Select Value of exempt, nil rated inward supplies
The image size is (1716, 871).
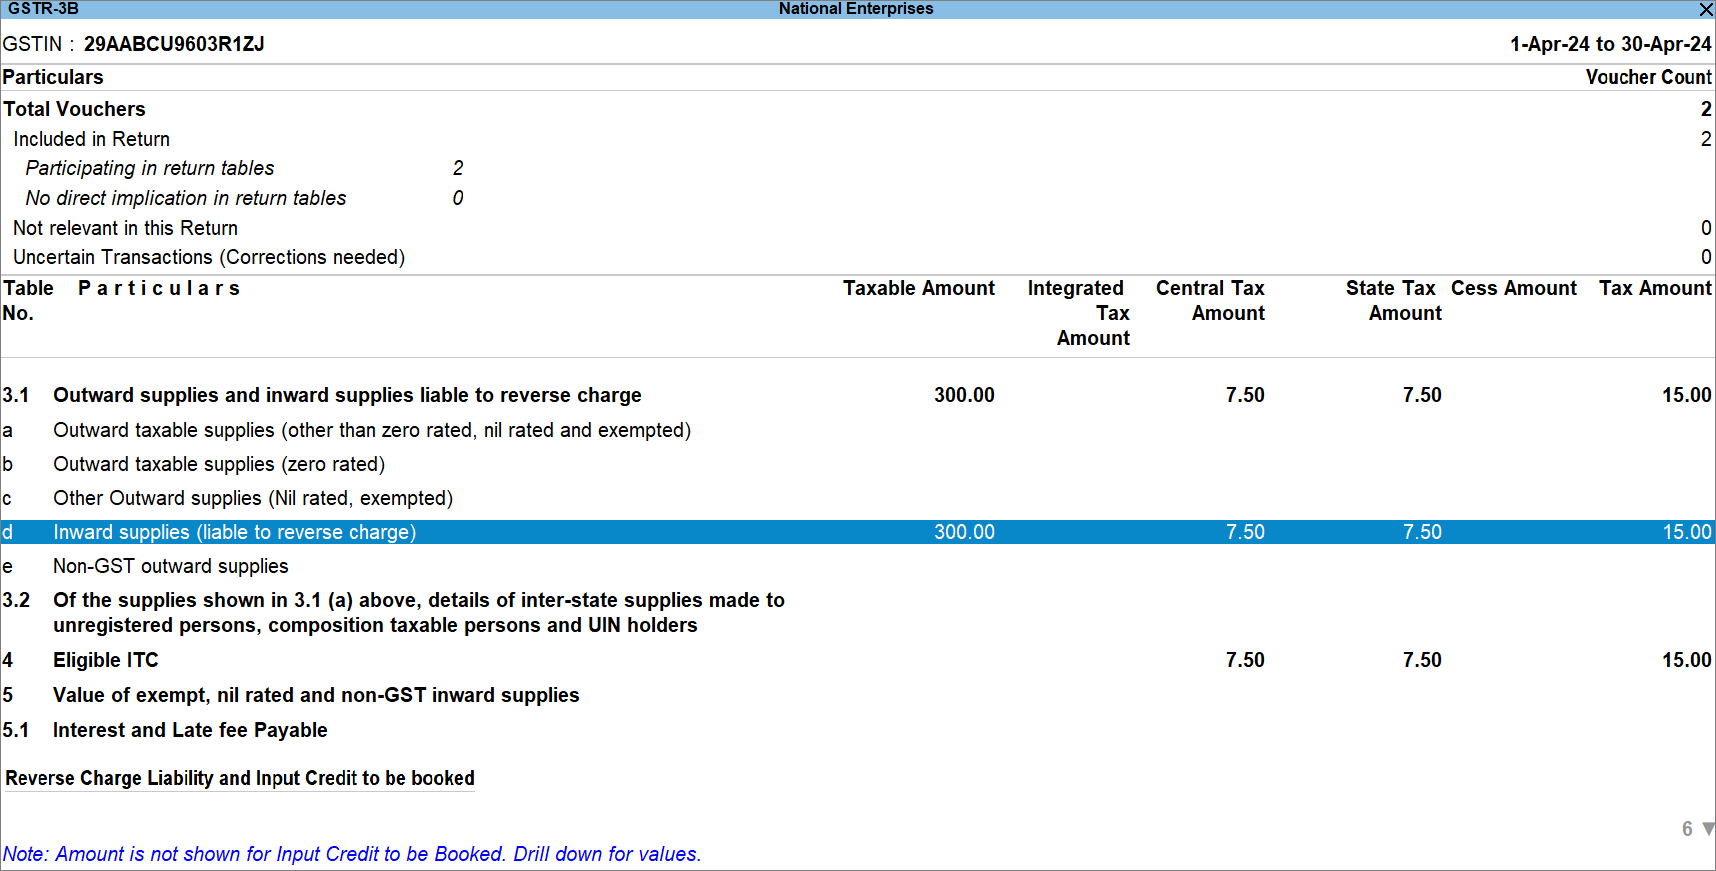316,695
